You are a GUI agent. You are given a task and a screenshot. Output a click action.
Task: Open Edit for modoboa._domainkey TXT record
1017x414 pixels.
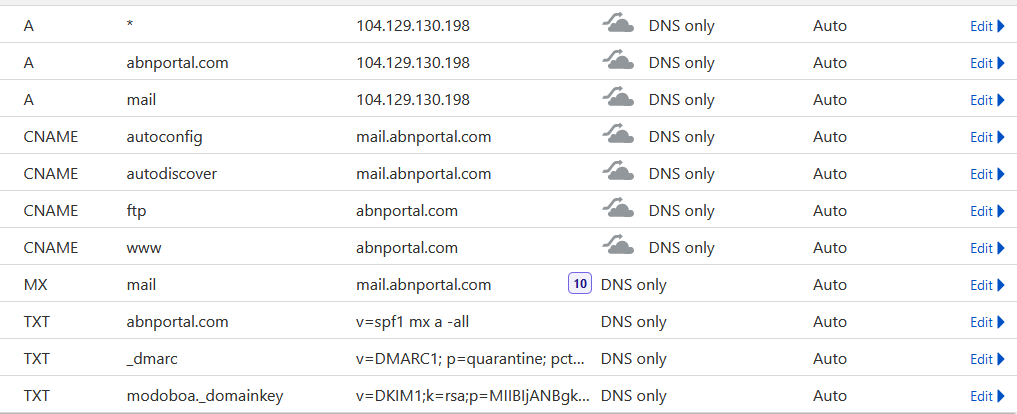coord(987,396)
